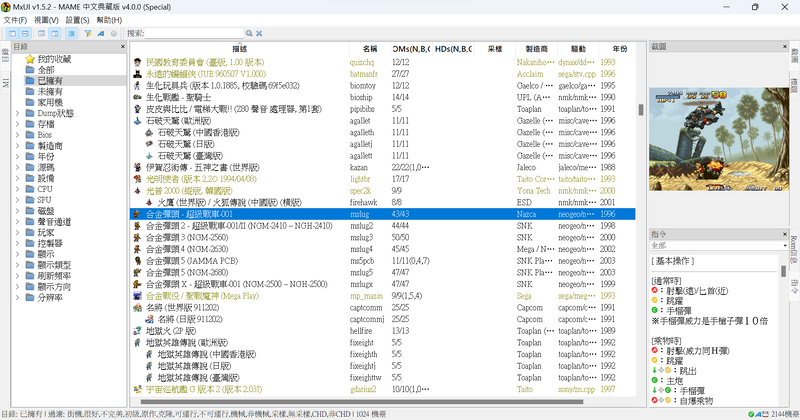The image size is (800, 420).
Task: Close the 截圖 screenshot panel
Action: (785, 46)
